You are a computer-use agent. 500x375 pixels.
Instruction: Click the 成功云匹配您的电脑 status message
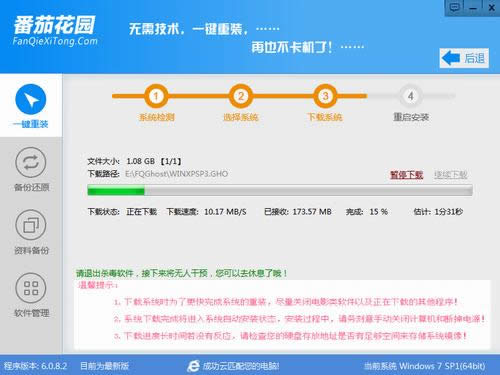pos(241,366)
